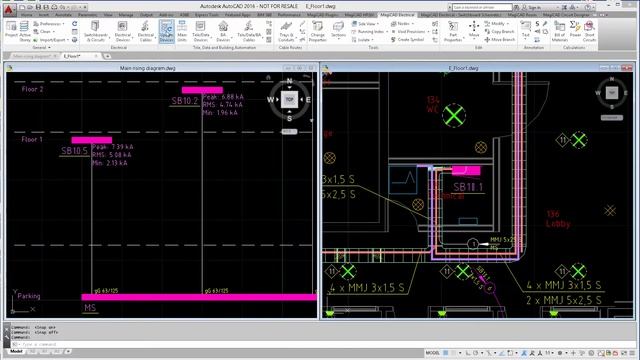
Task: Run the Short Circuits calculation
Action: (589, 31)
